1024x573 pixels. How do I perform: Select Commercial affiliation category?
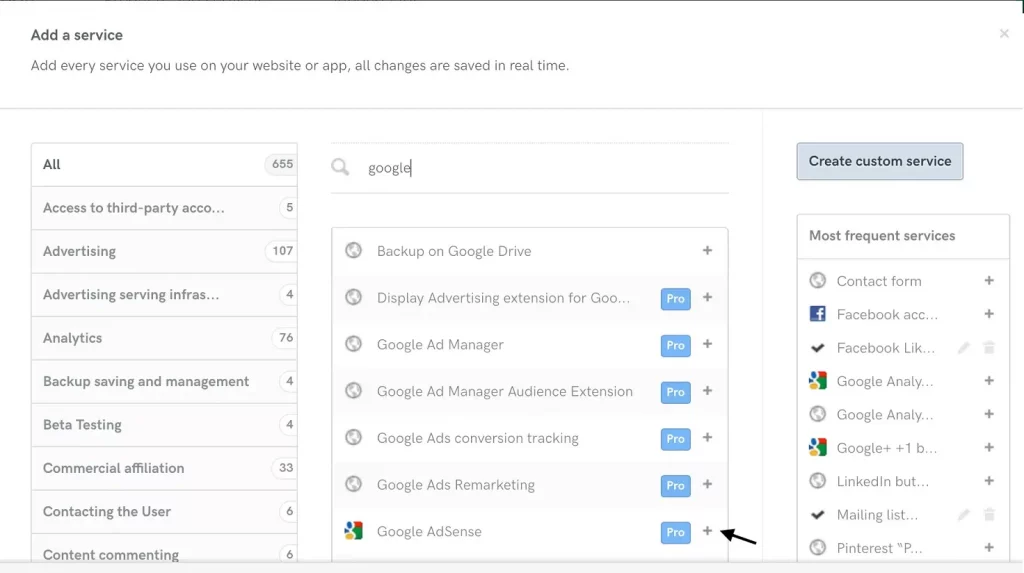(x=164, y=468)
